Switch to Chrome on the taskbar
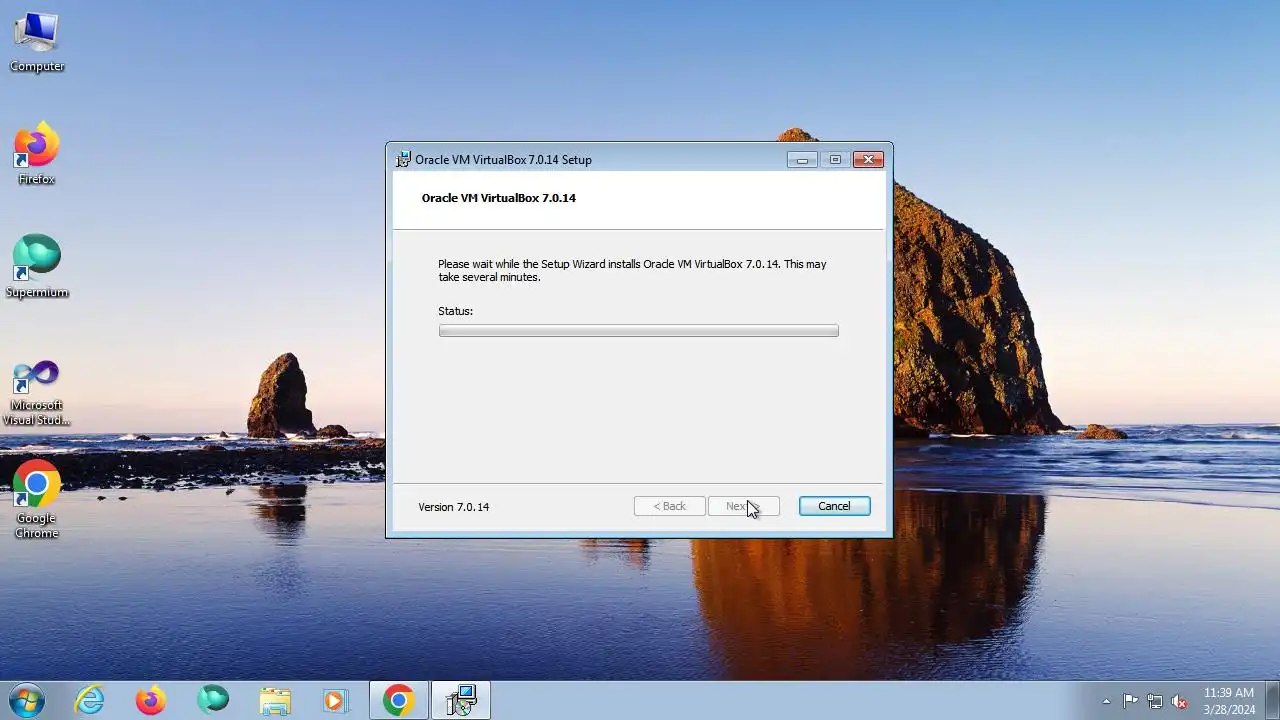This screenshot has width=1280, height=720. (x=398, y=700)
